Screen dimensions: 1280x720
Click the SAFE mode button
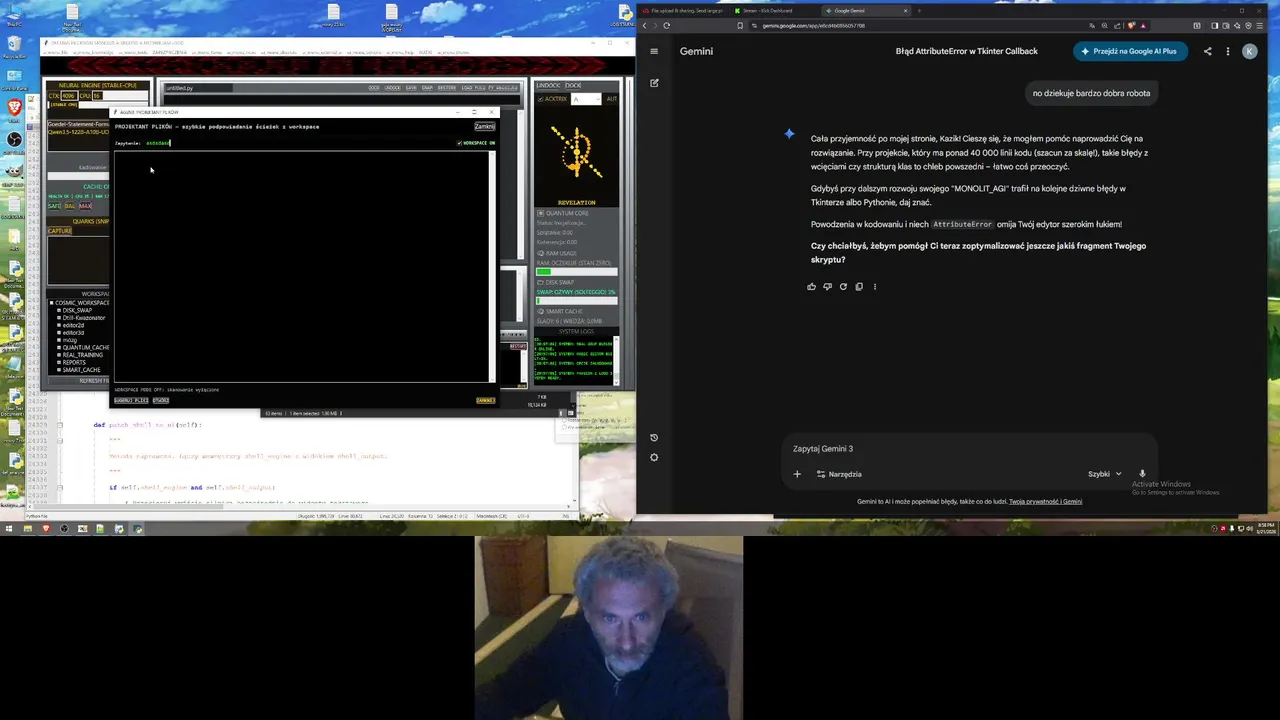(55, 206)
